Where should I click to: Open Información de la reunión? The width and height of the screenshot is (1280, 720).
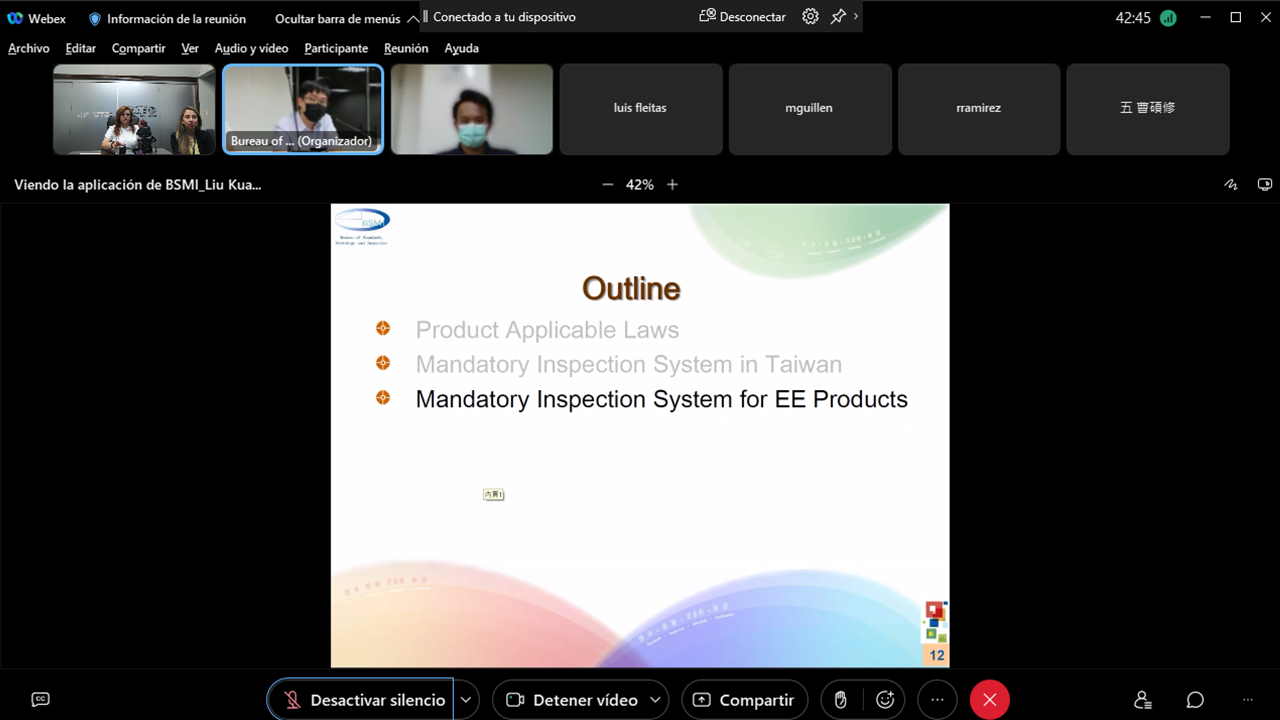click(x=167, y=18)
